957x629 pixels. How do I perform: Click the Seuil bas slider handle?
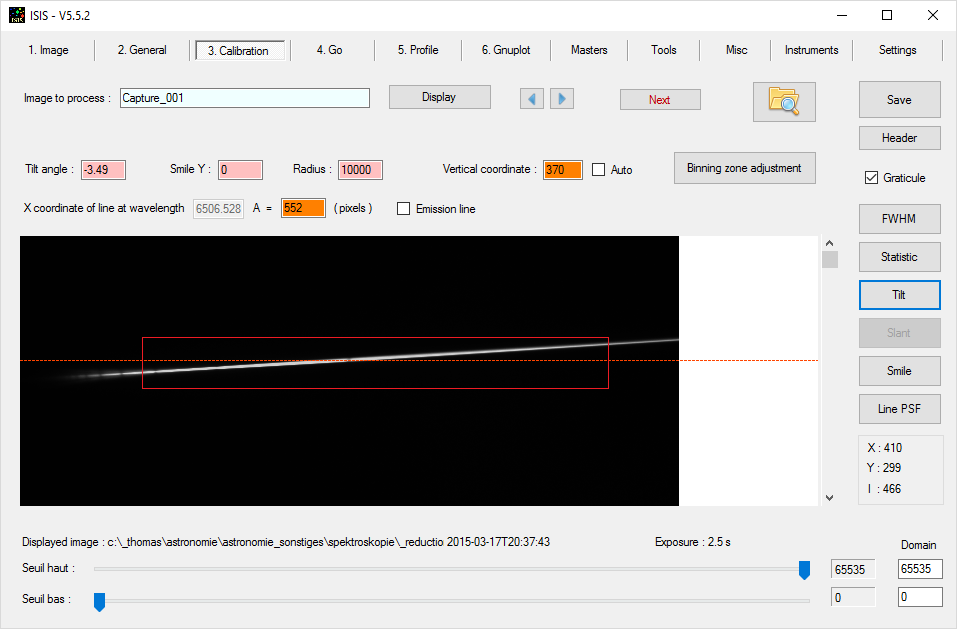(99, 601)
